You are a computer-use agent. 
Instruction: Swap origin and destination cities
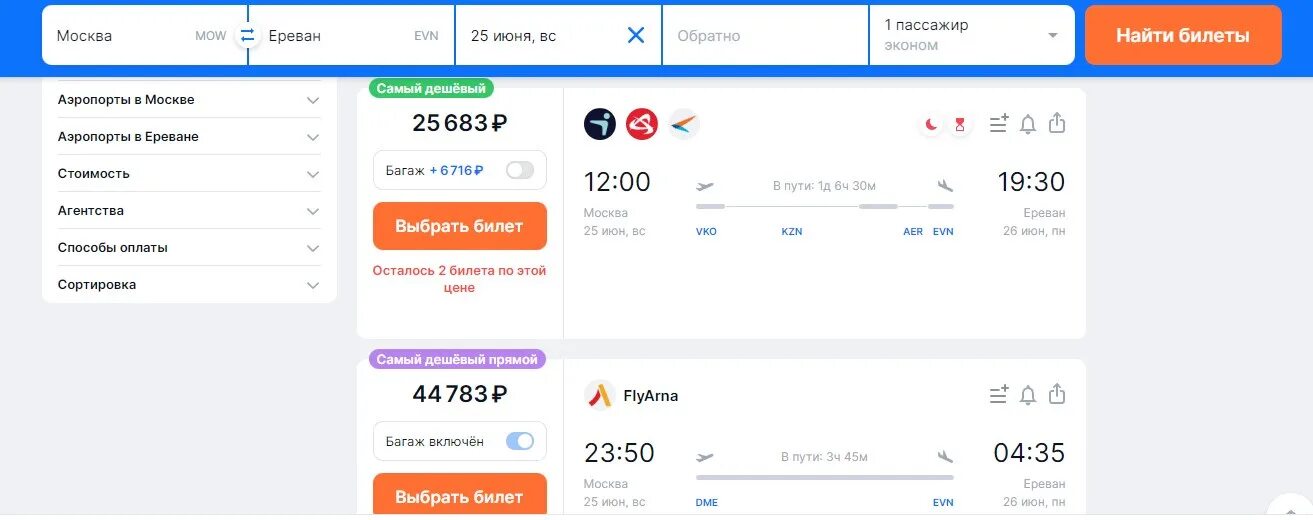247,35
